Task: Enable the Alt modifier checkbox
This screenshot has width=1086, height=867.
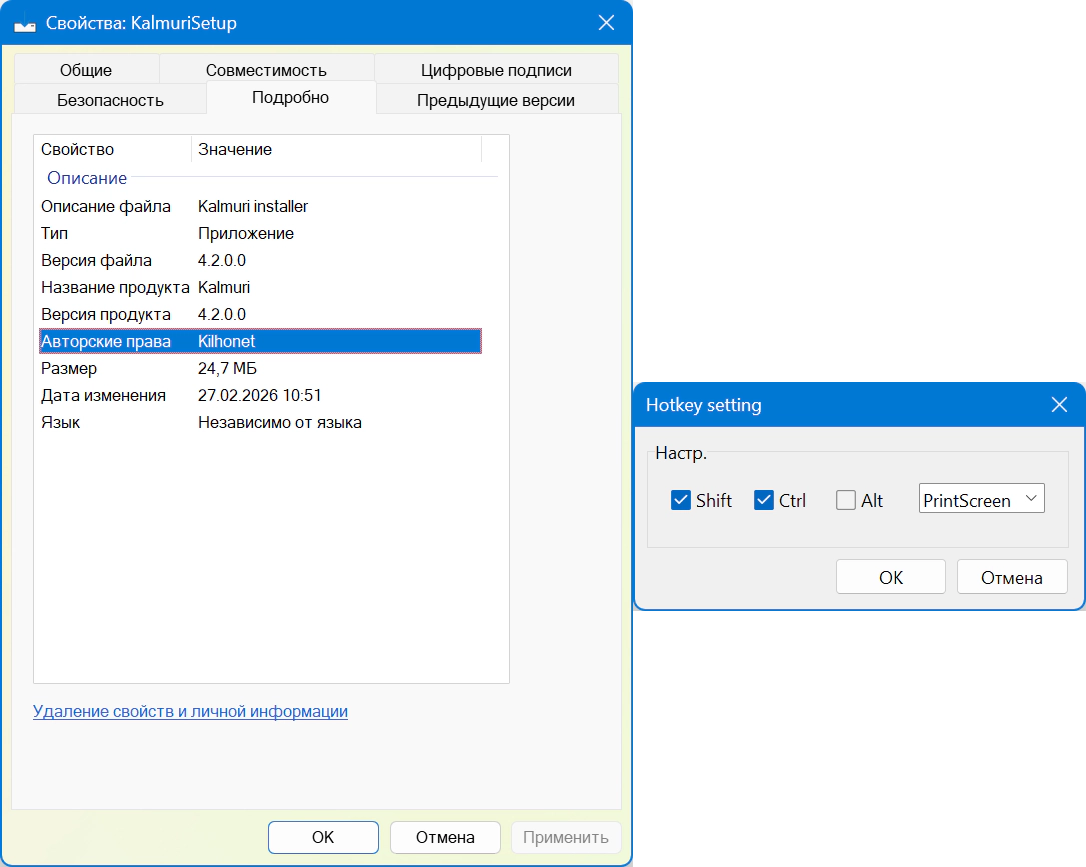Action: [x=846, y=500]
